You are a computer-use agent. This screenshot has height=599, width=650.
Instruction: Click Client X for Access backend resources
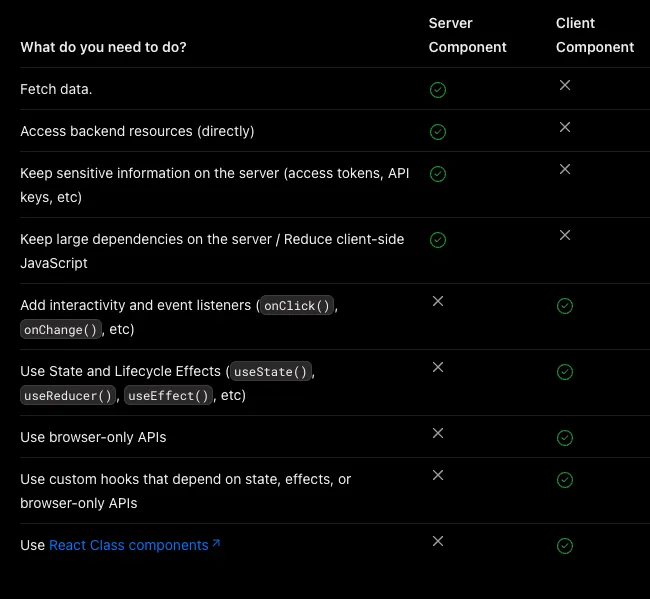(565, 128)
